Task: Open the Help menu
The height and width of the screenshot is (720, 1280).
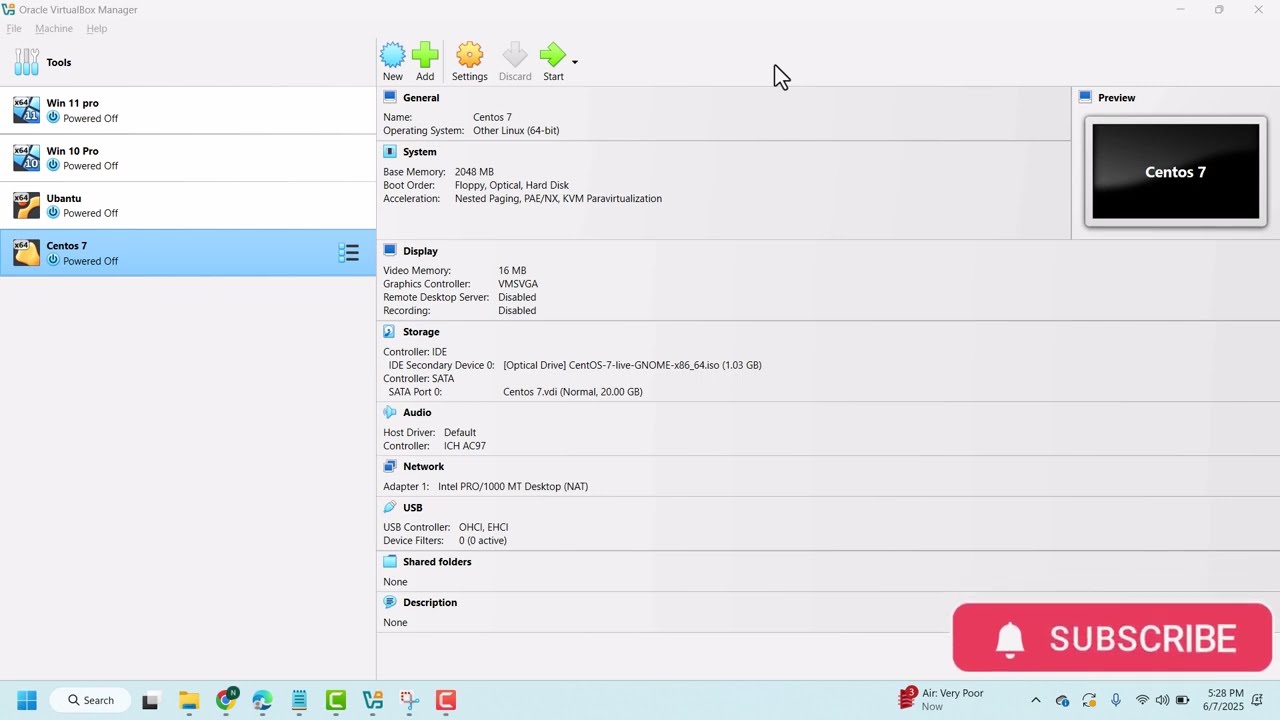Action: tap(97, 29)
